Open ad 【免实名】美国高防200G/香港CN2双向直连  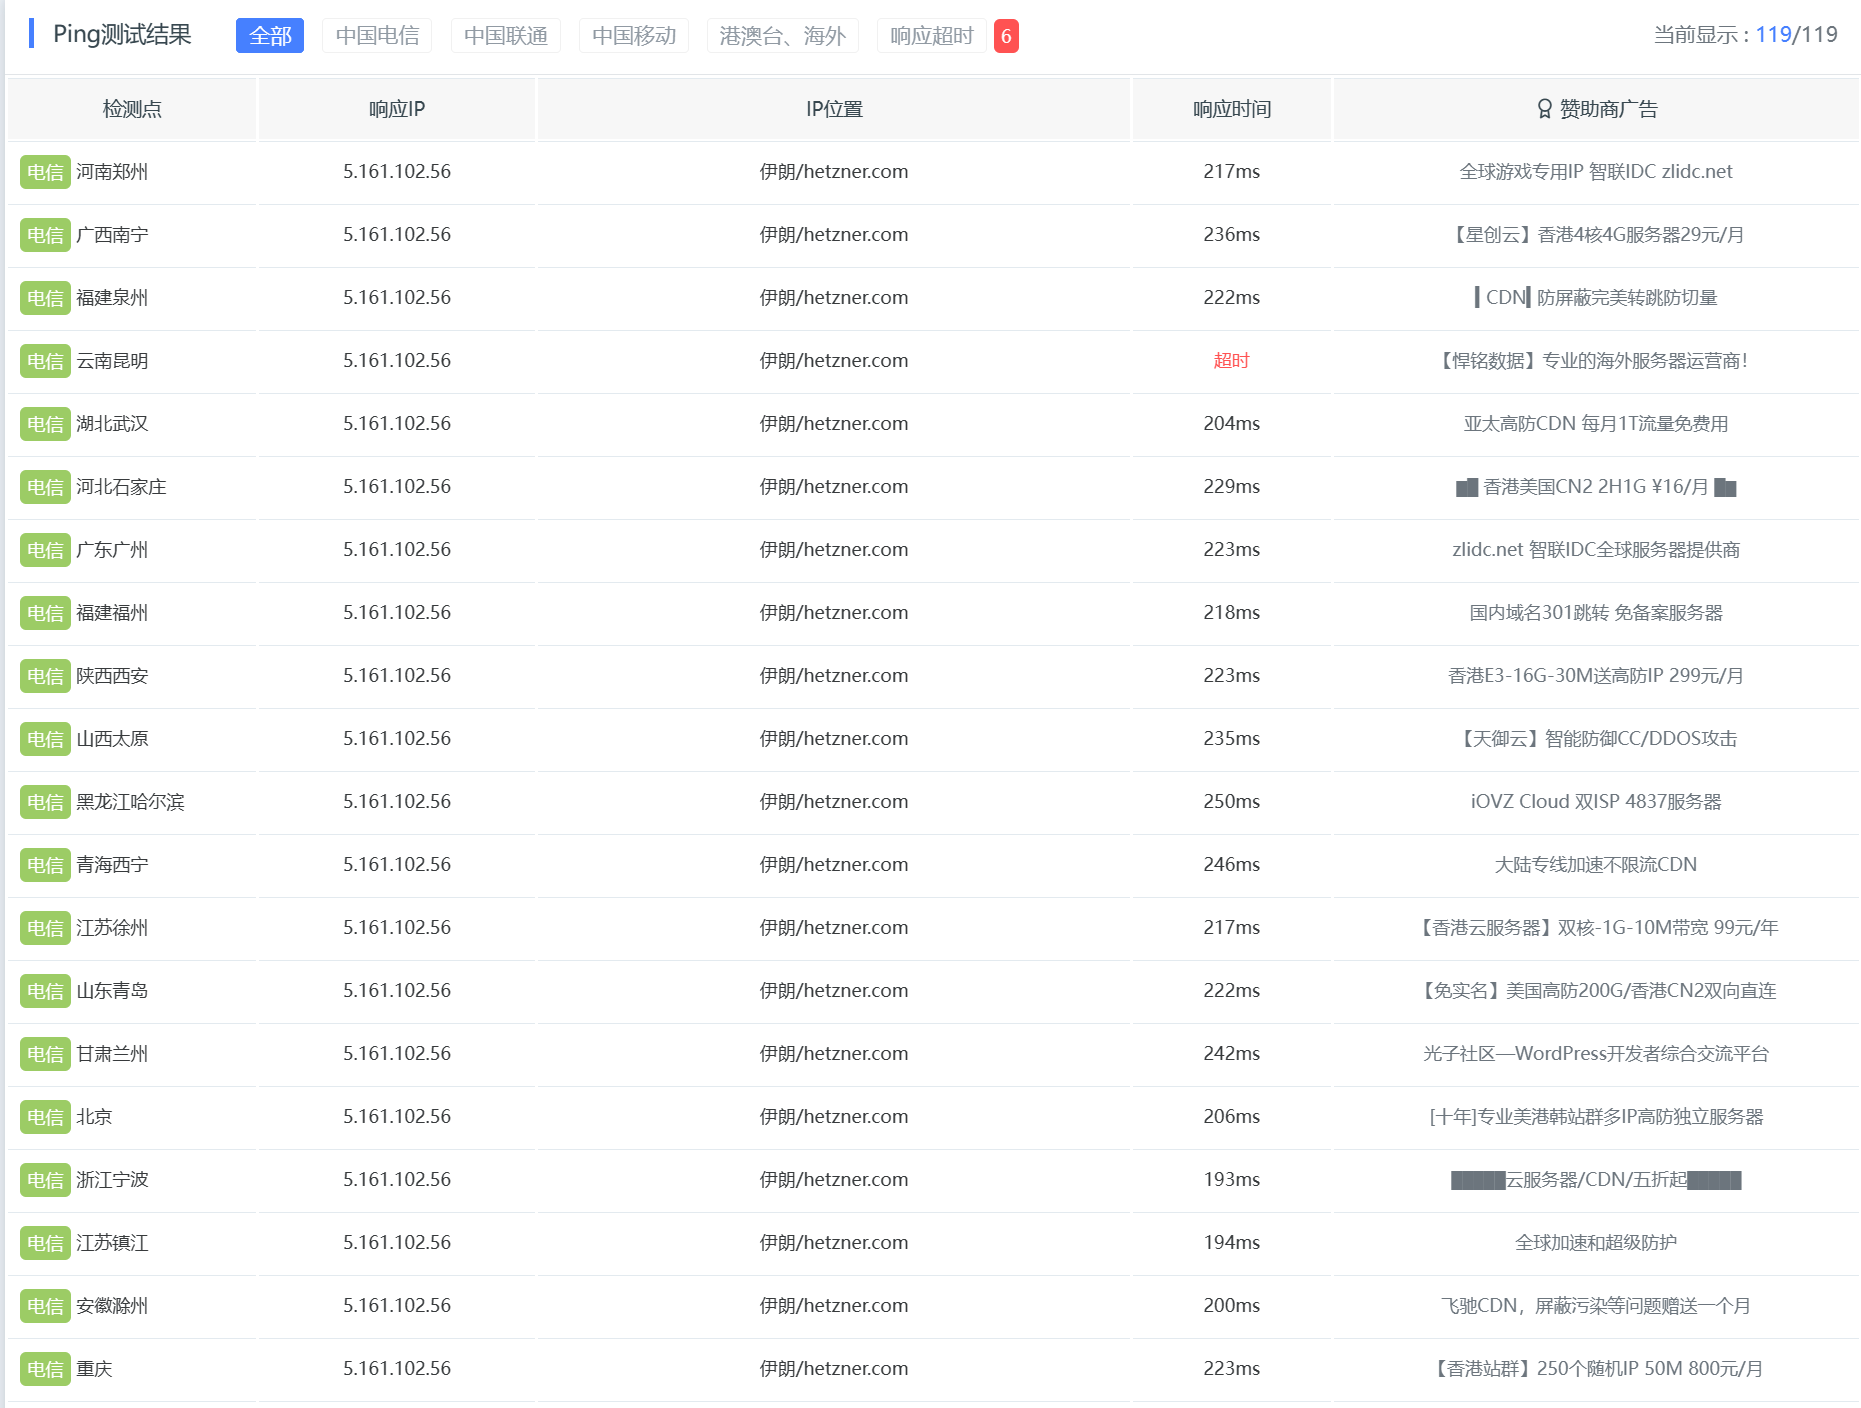point(1596,990)
